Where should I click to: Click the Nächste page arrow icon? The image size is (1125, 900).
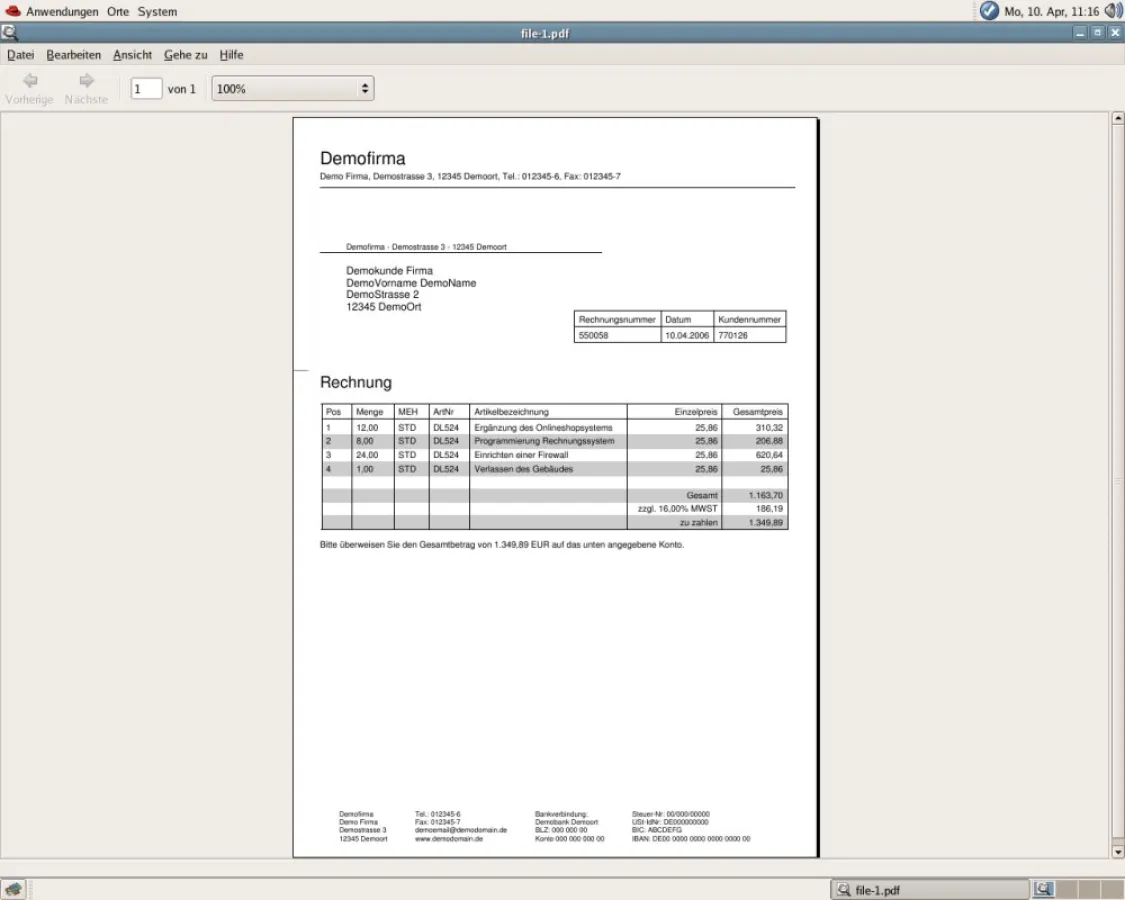coord(86,81)
